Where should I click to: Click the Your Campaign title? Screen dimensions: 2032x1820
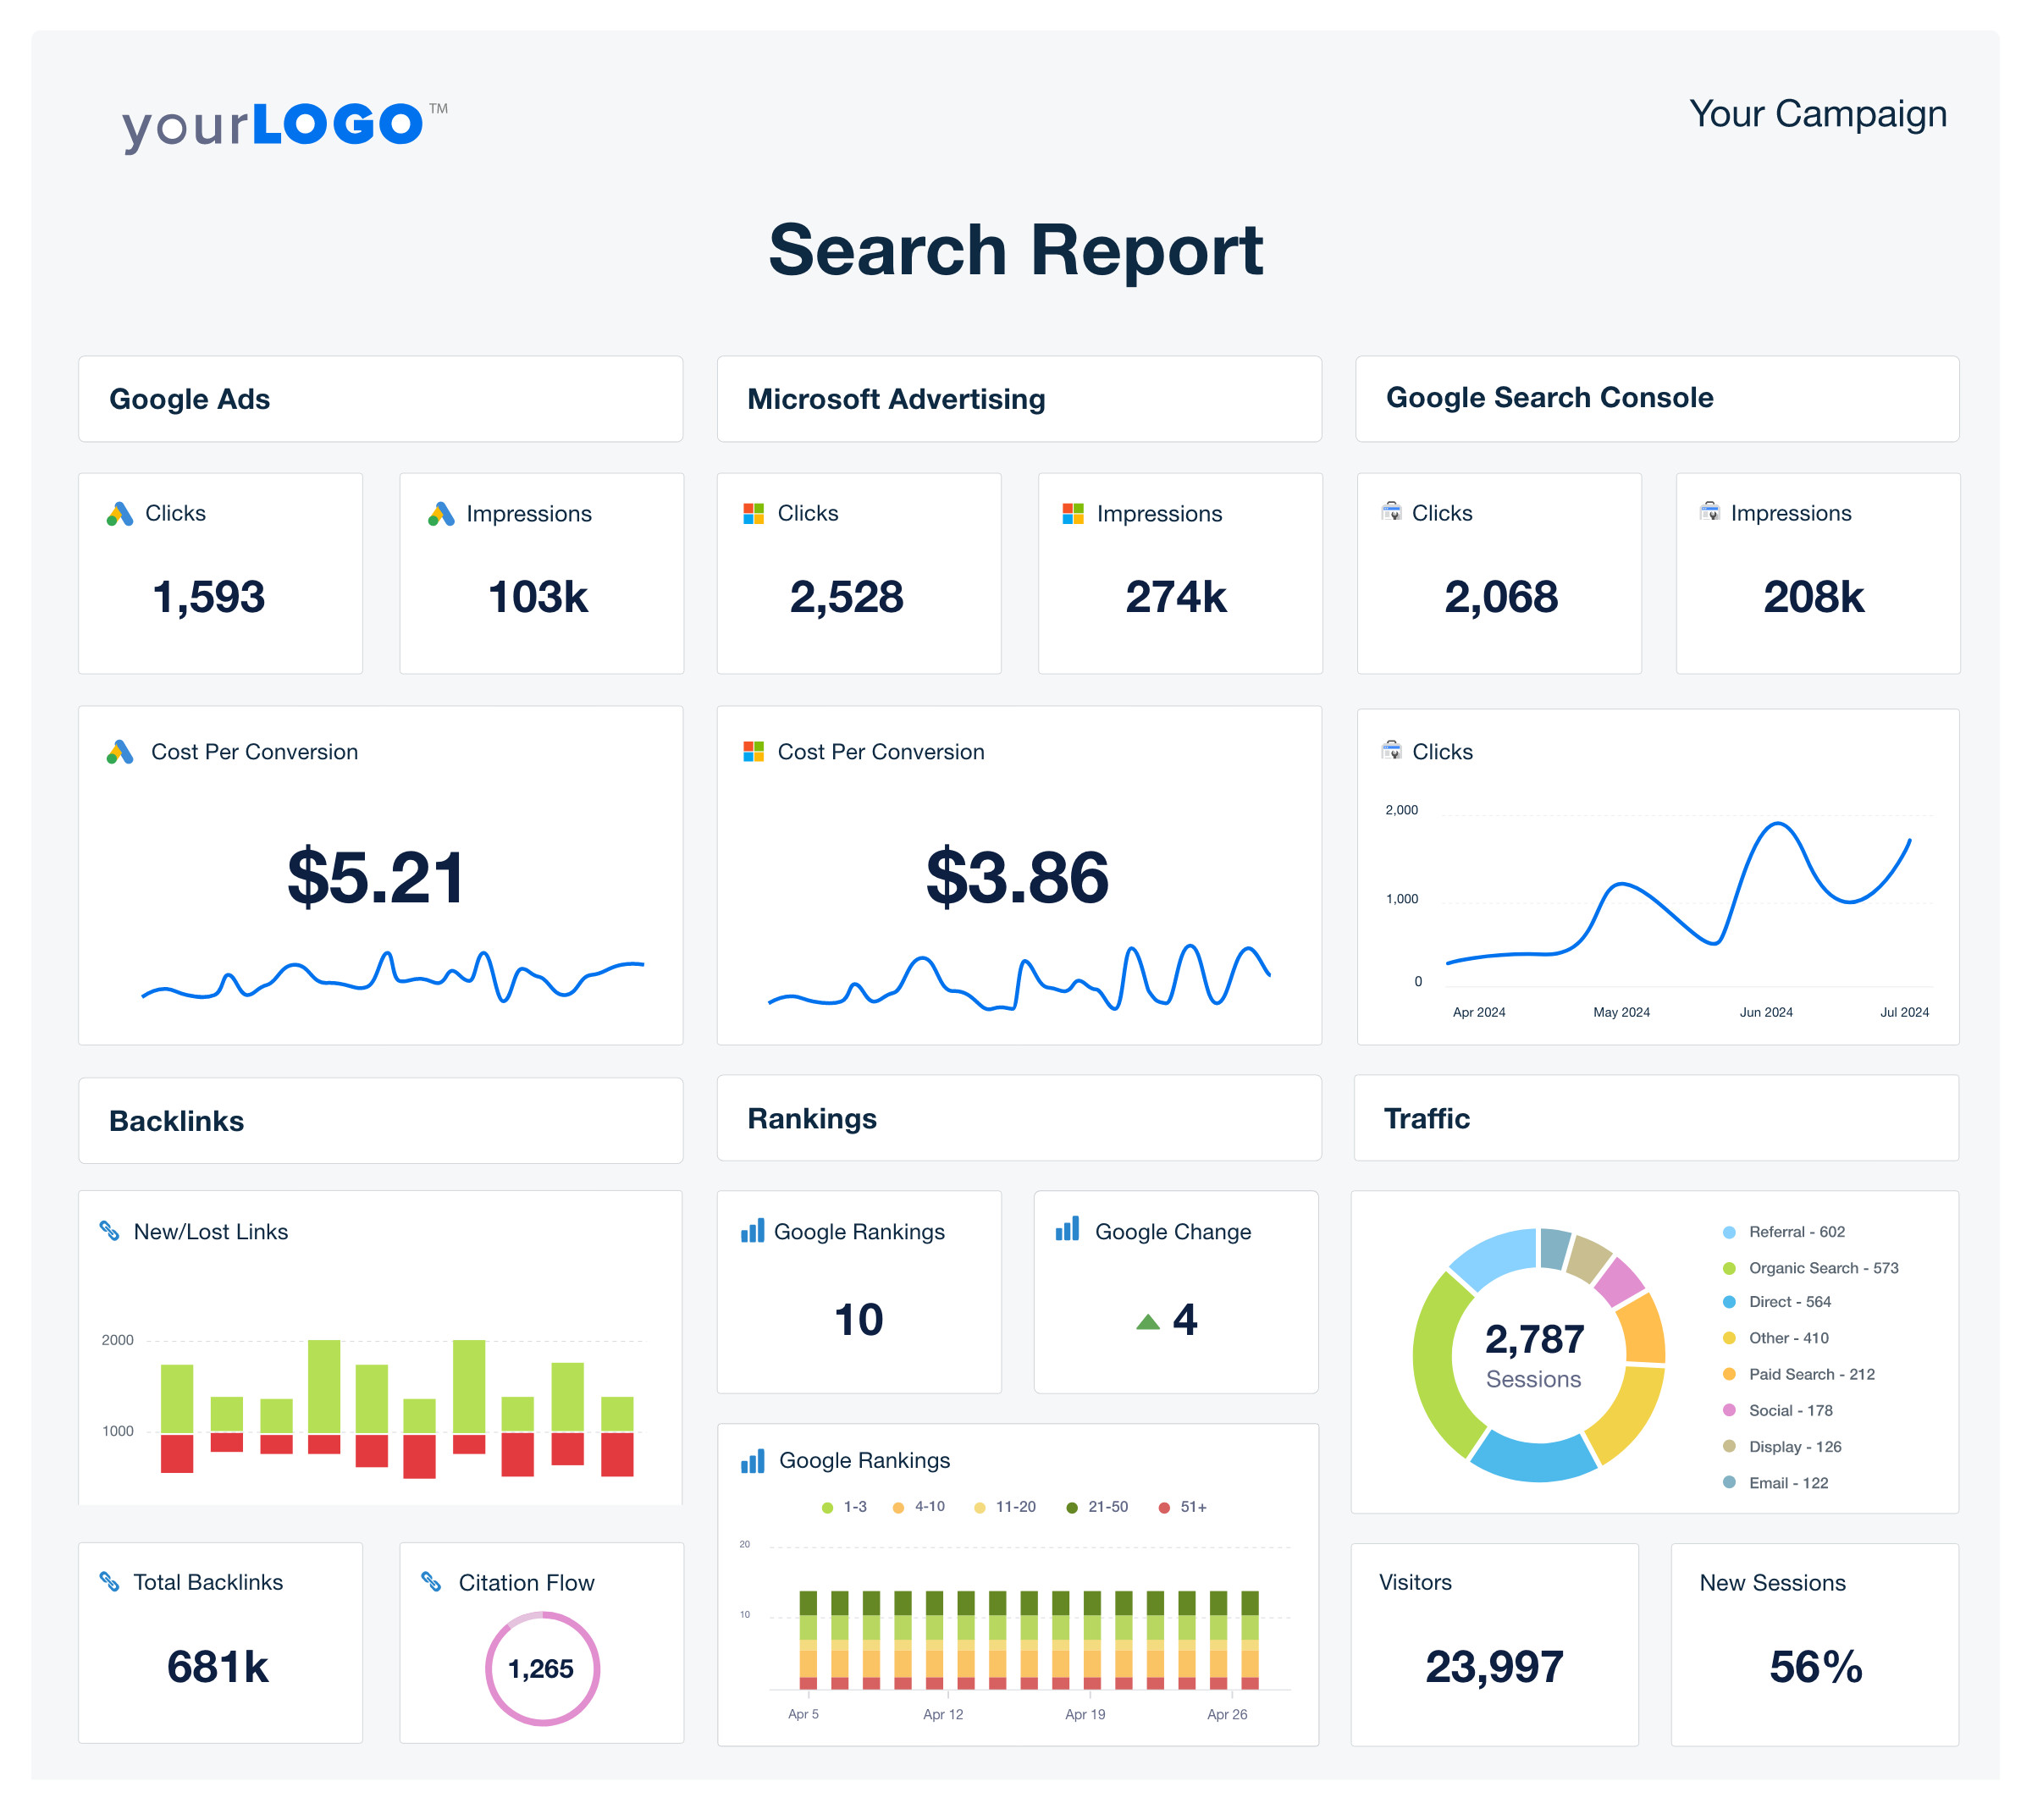(x=1818, y=115)
